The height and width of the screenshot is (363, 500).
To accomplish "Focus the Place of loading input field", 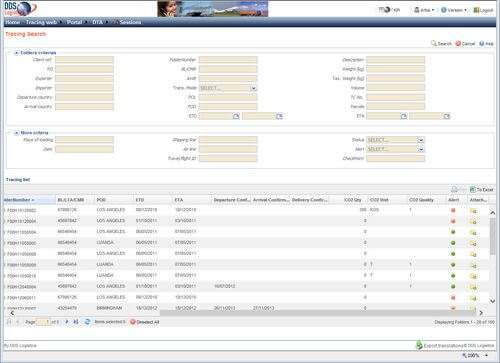I will (x=84, y=140).
